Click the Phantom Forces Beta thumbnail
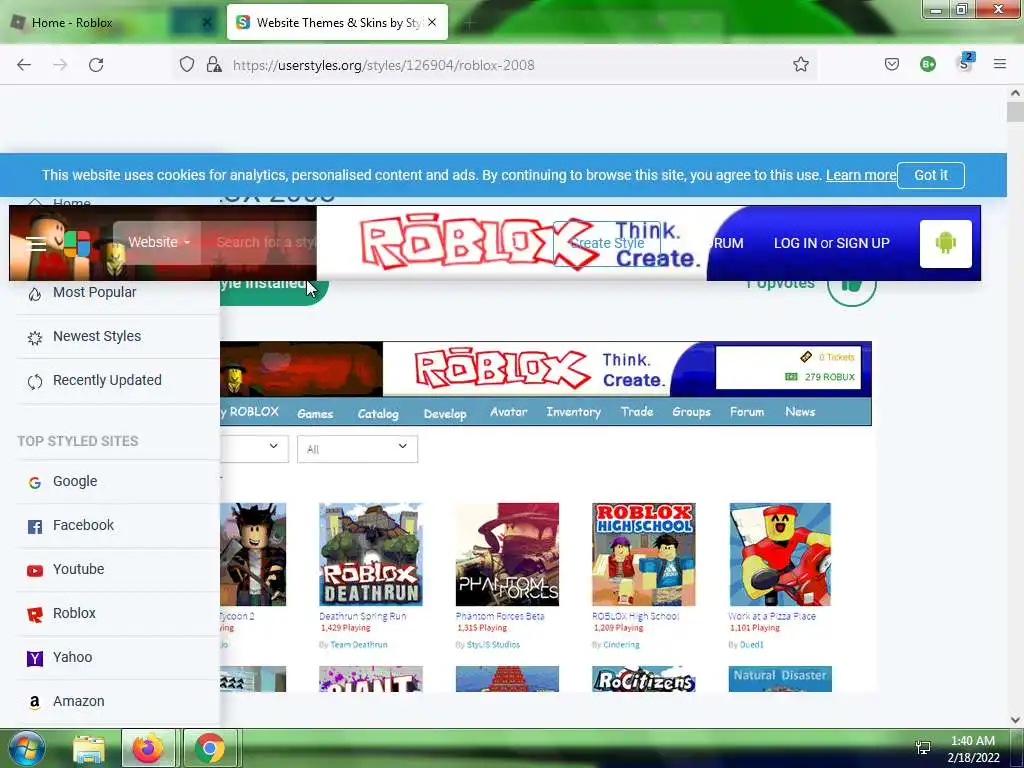Viewport: 1024px width, 768px height. [507, 554]
